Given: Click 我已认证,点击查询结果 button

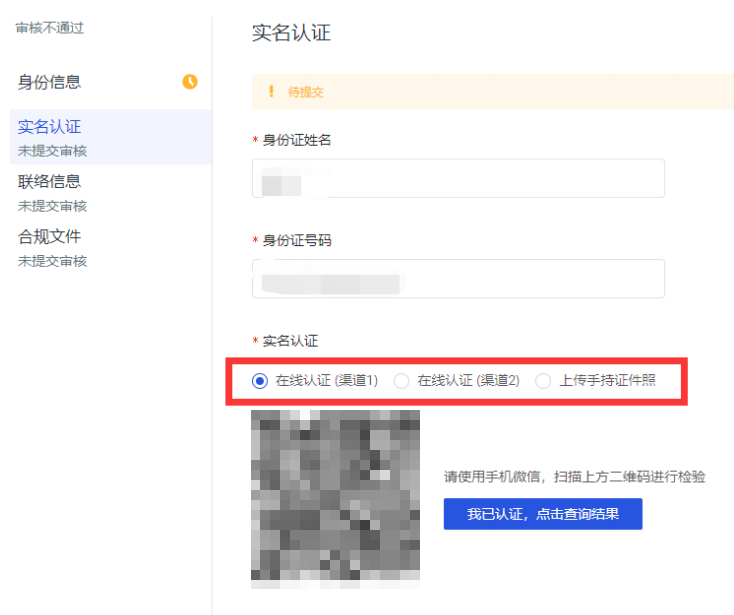Looking at the screenshot, I should click(543, 514).
